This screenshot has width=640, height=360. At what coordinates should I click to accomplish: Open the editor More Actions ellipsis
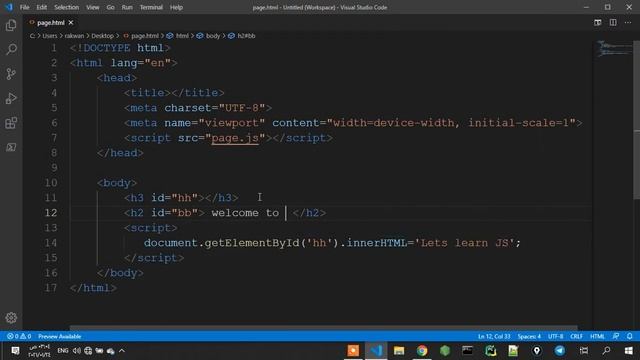[628, 22]
